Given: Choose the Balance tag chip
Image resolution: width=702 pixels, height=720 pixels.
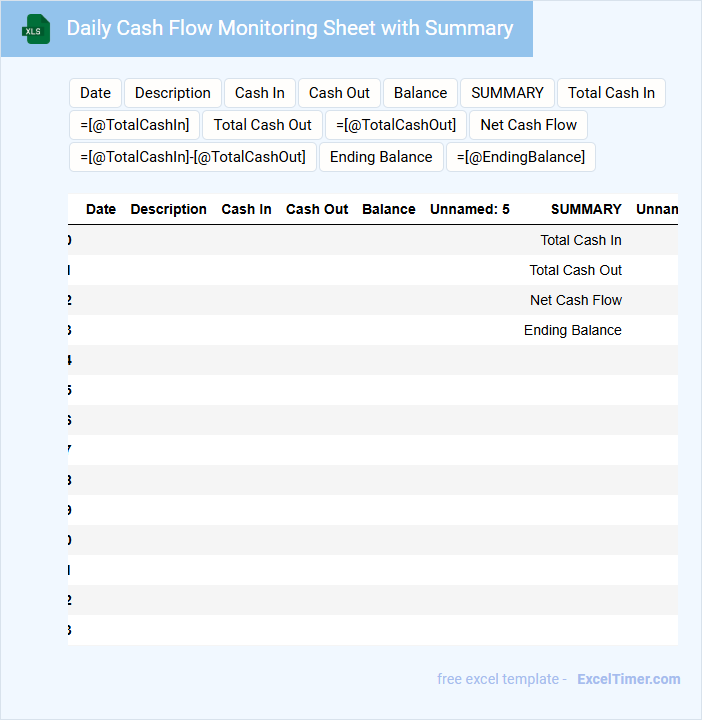Looking at the screenshot, I should click(x=420, y=93).
